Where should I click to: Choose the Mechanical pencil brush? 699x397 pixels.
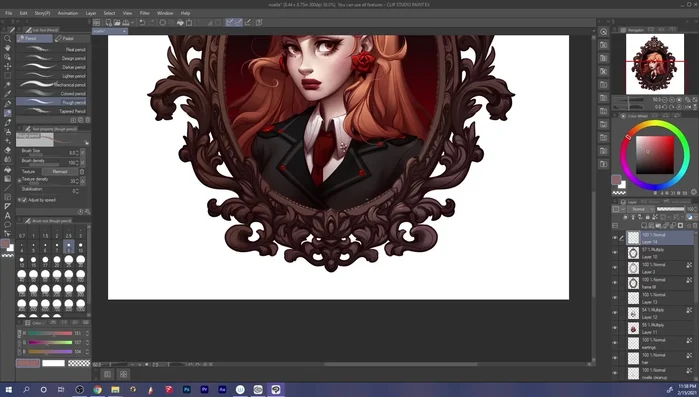52,85
